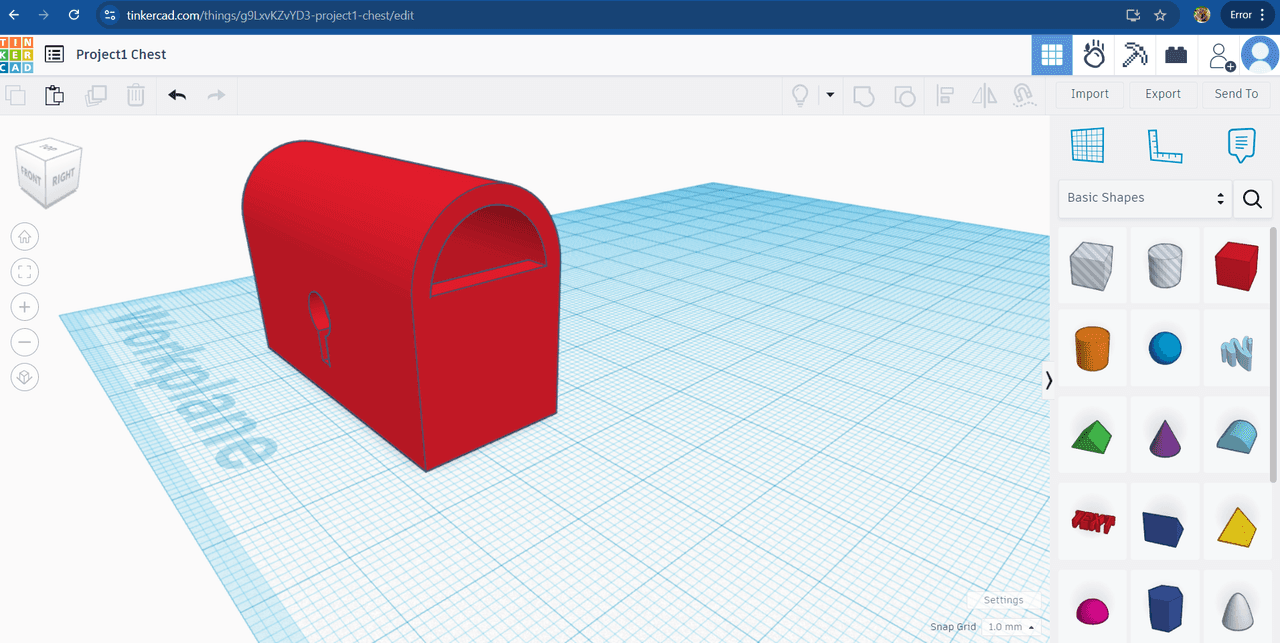Switch to 3D Design grid view
1280x643 pixels.
point(1052,55)
